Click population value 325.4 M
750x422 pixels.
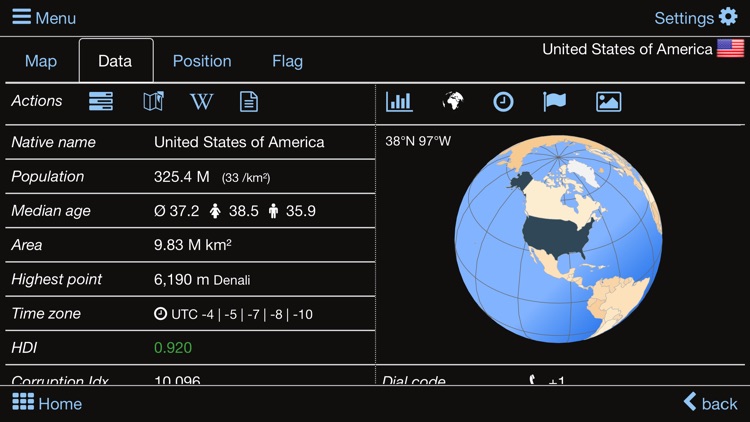click(181, 177)
